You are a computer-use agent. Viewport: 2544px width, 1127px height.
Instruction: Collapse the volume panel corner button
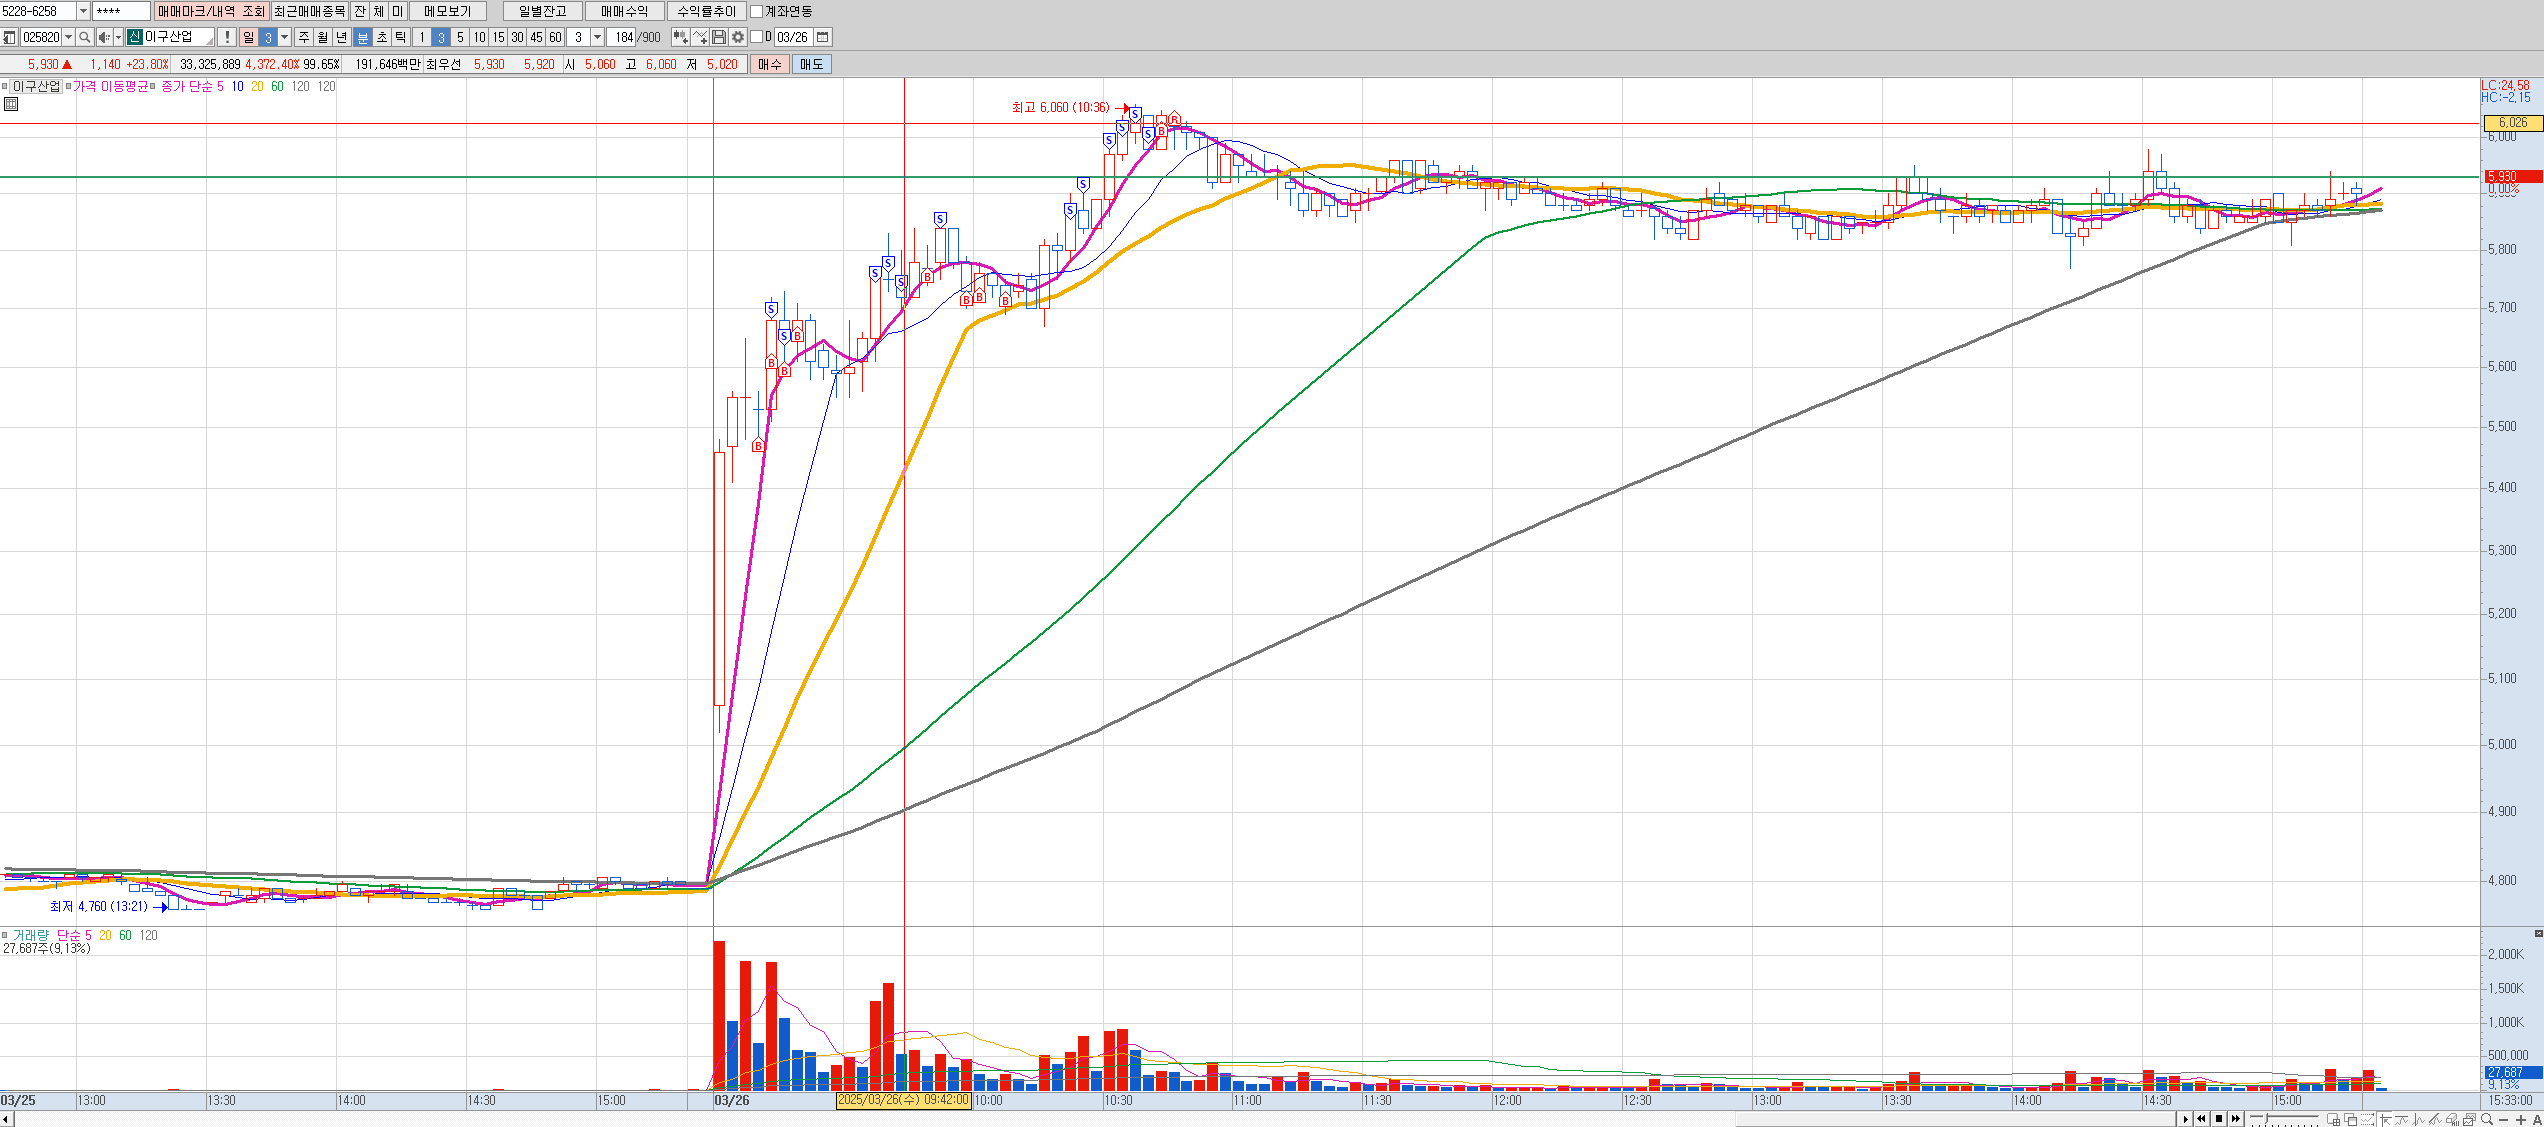(x=2538, y=933)
